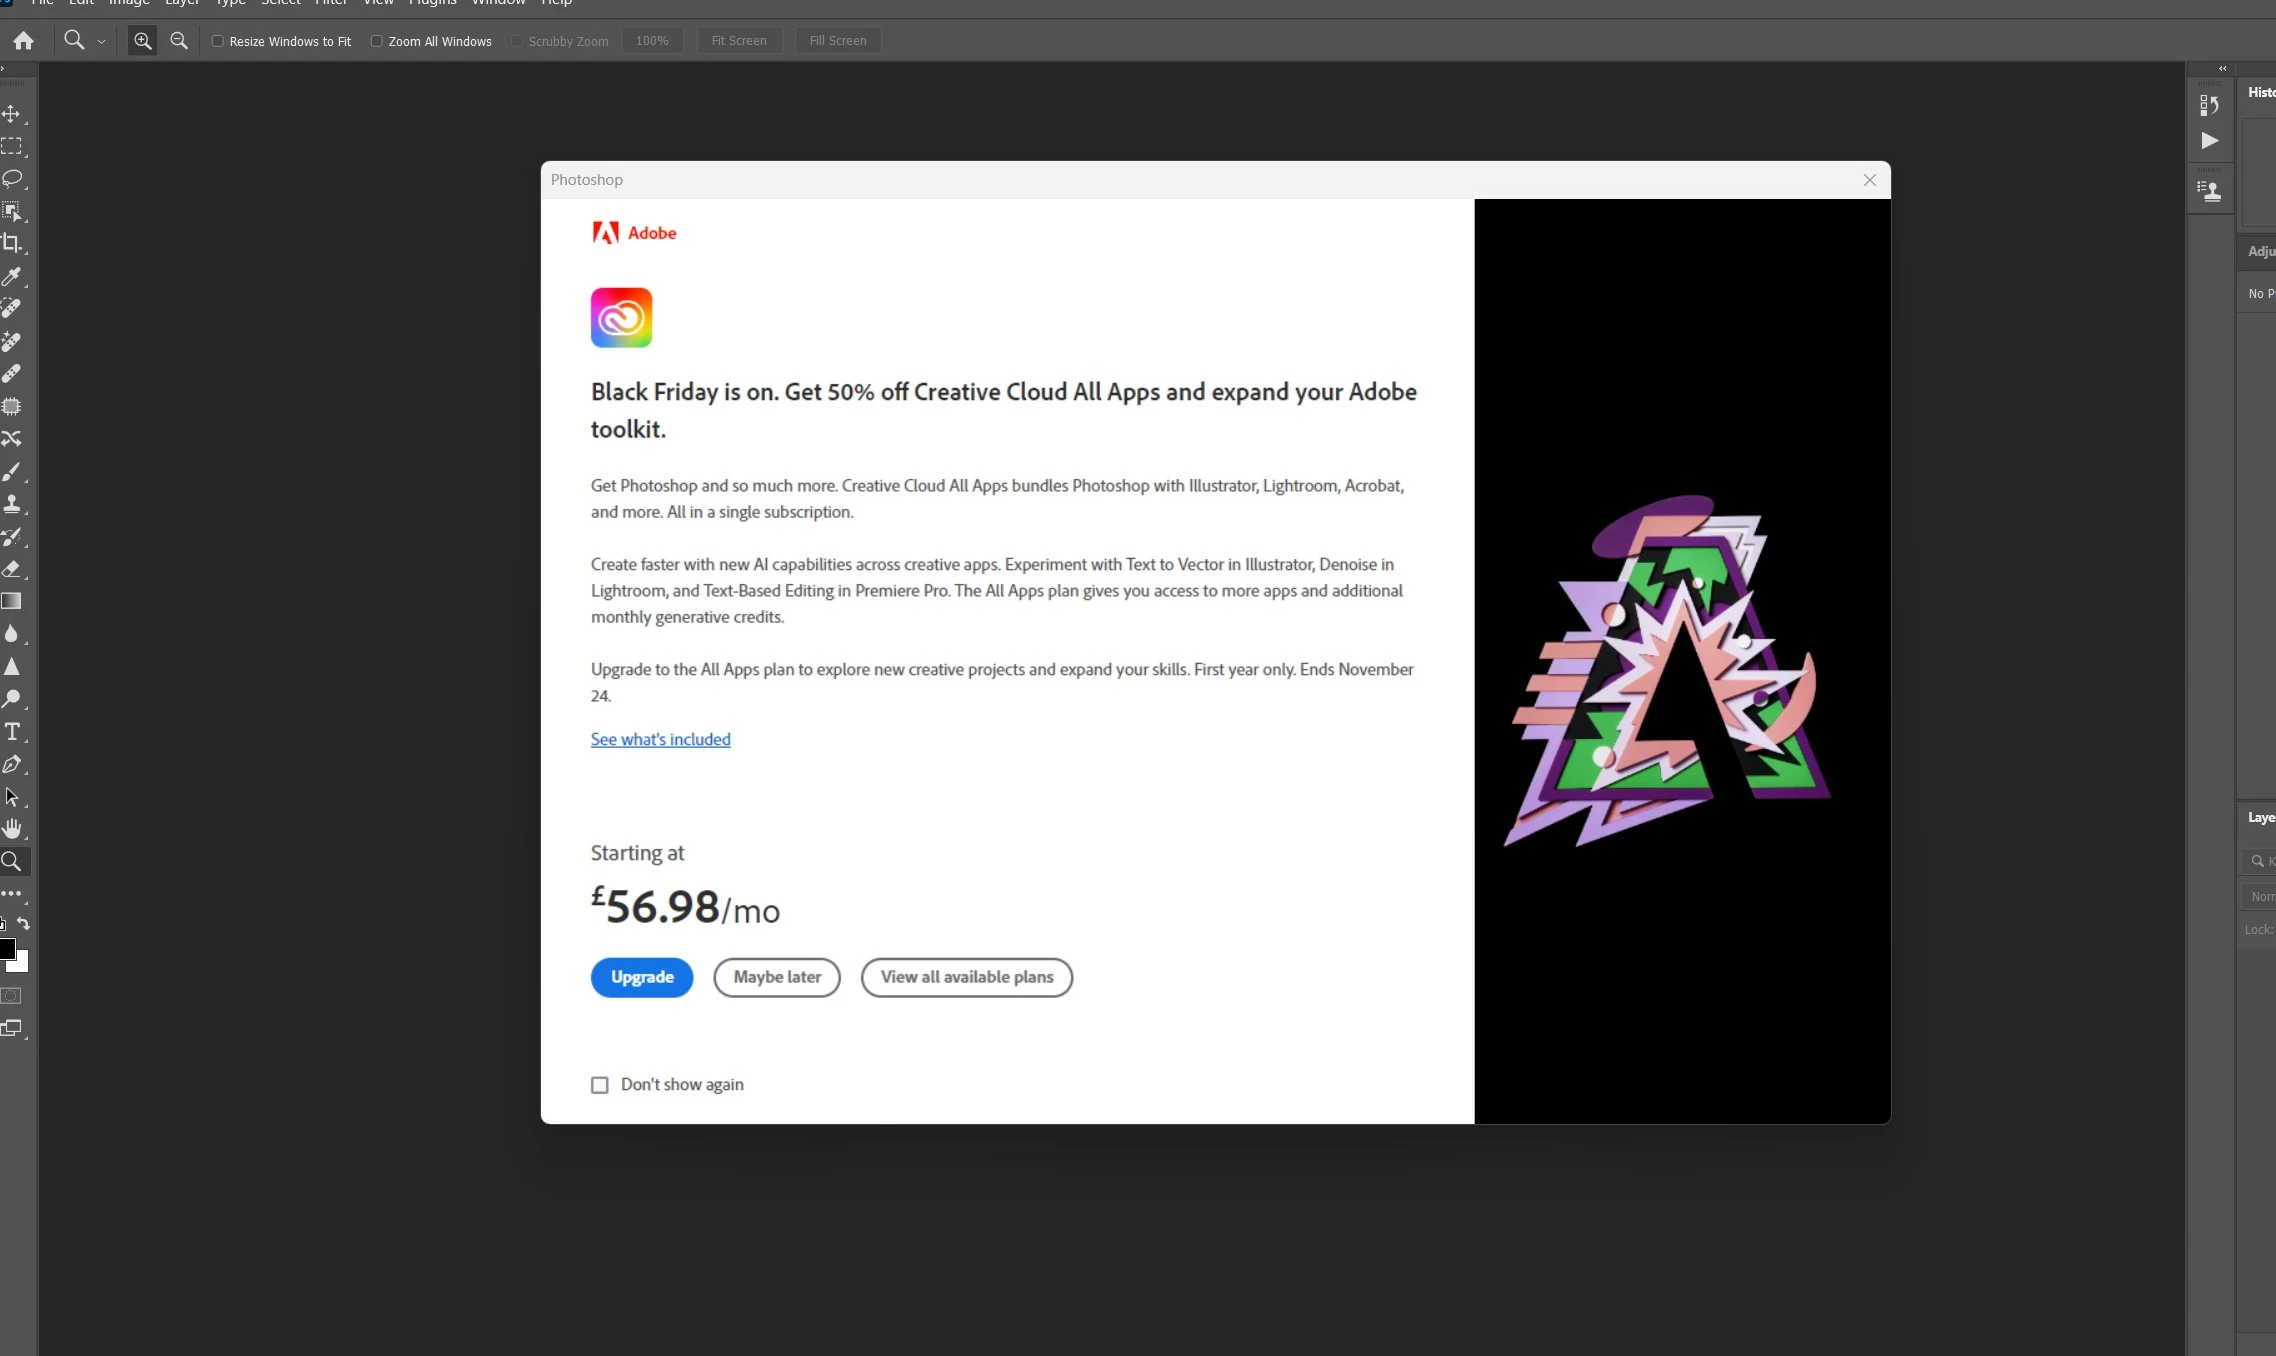Open the Zoom tool preset dropdown arrow
The image size is (2276, 1356).
click(101, 42)
